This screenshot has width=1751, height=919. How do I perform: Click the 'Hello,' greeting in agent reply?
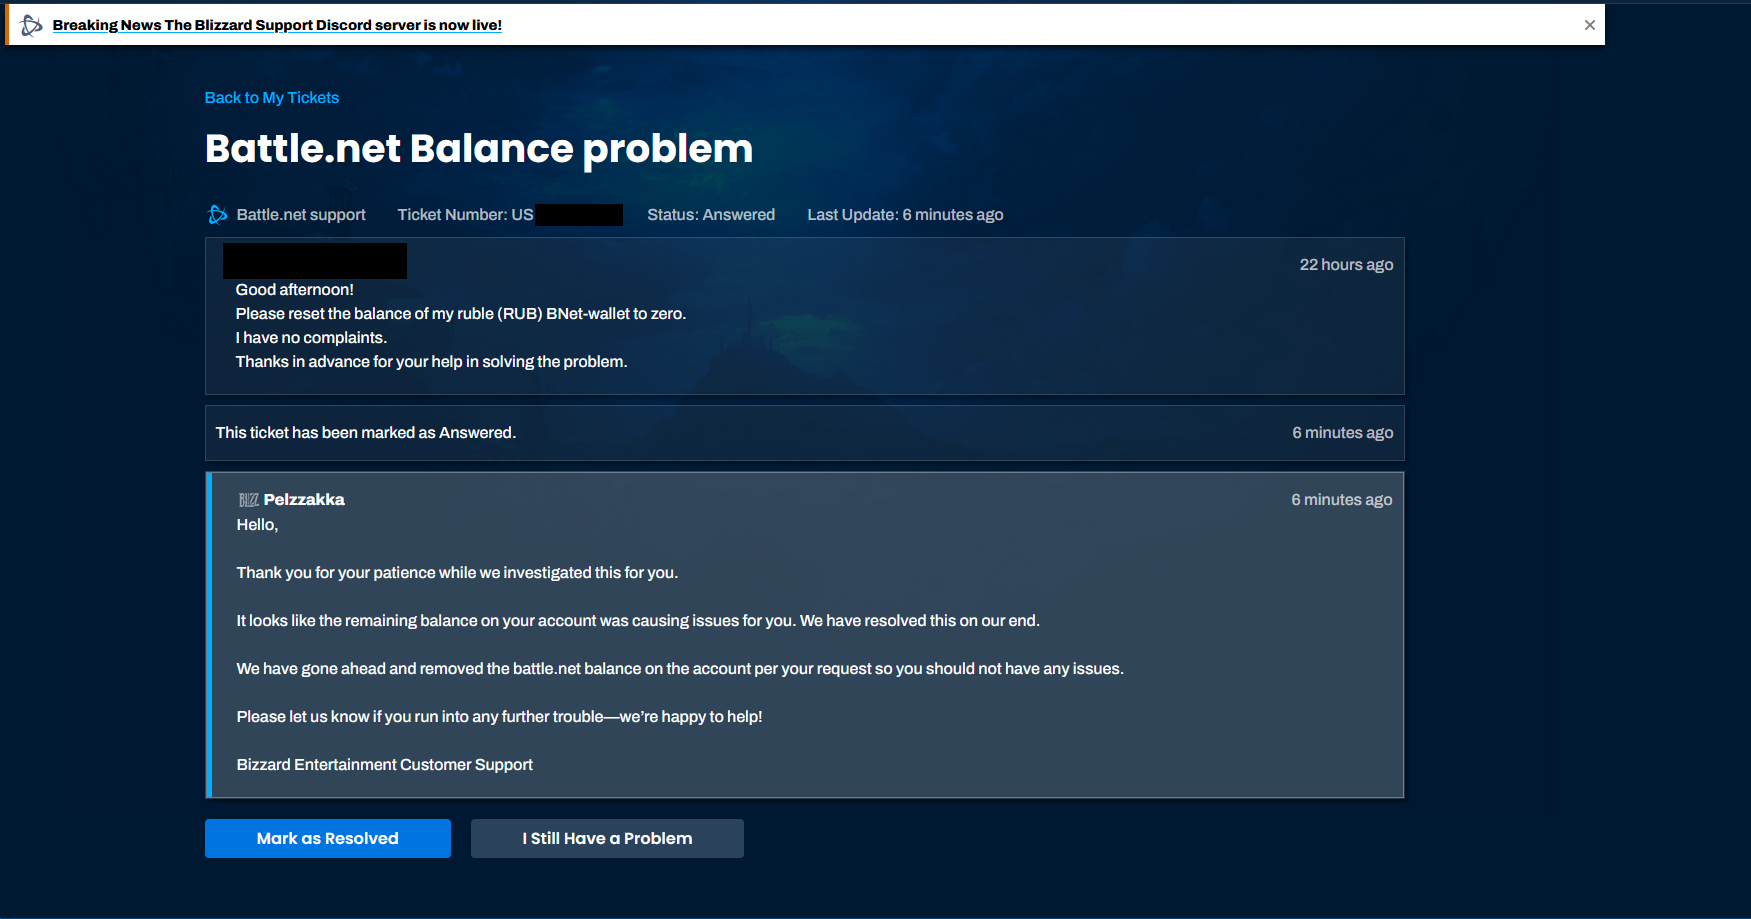pos(257,525)
